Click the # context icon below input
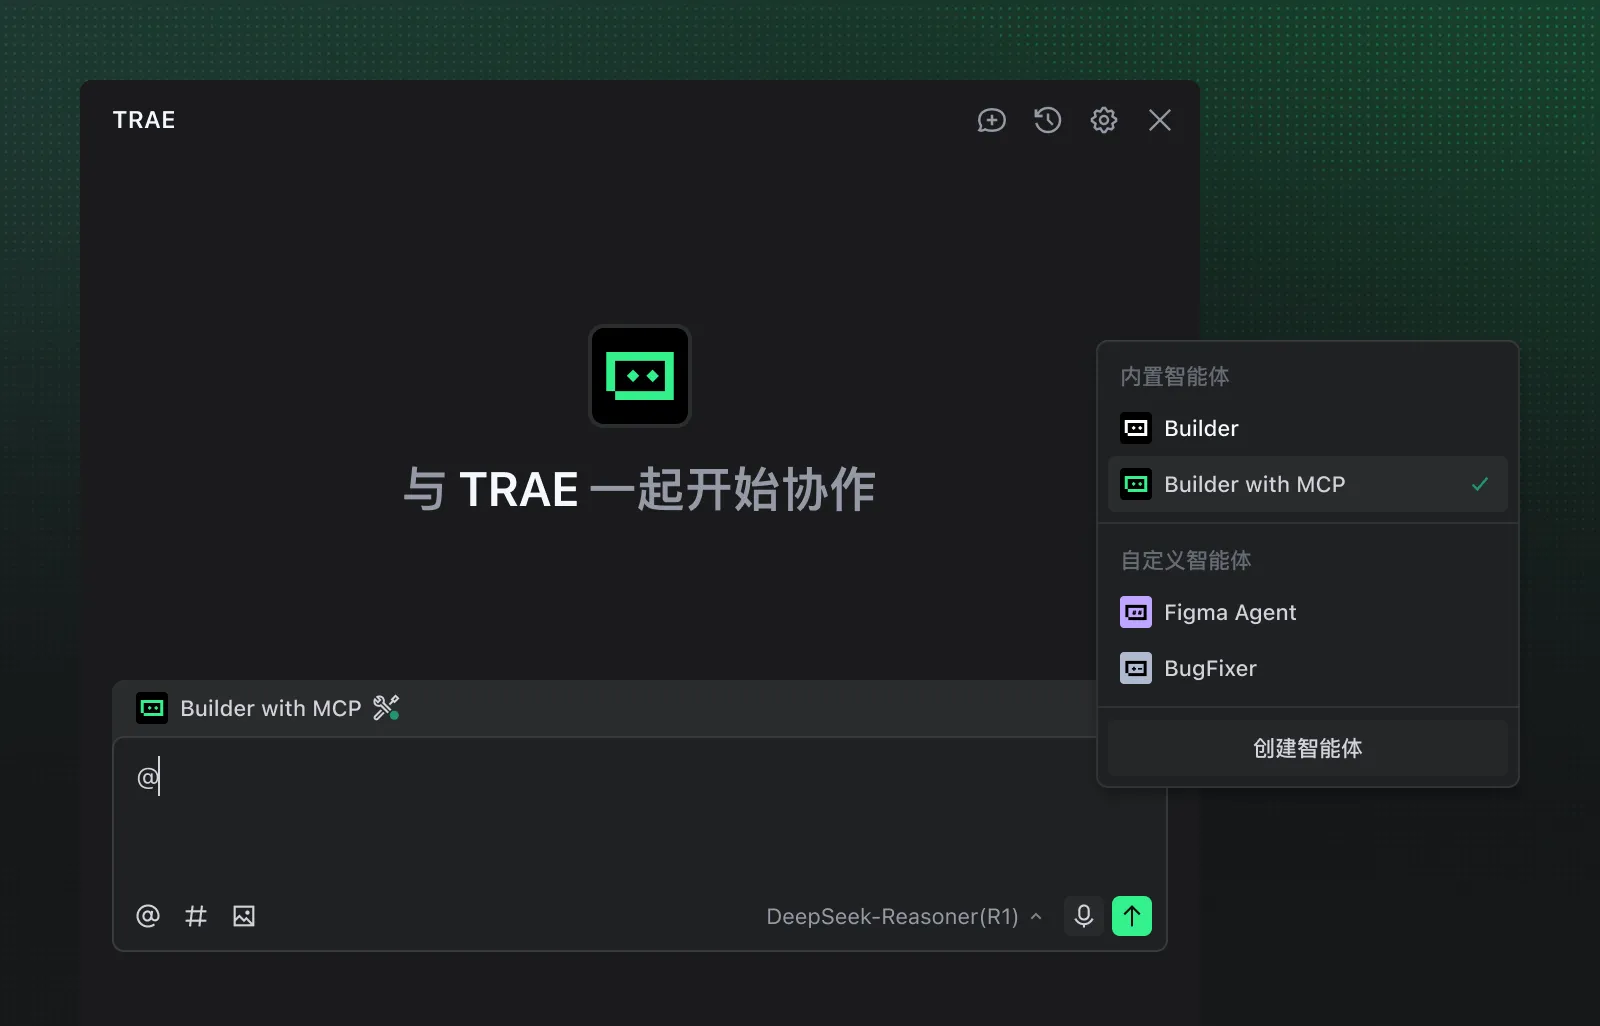 (196, 916)
